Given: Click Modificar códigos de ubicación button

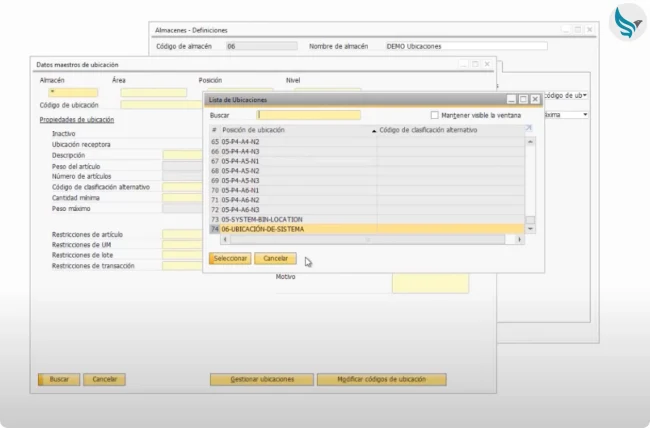Looking at the screenshot, I should point(382,379).
